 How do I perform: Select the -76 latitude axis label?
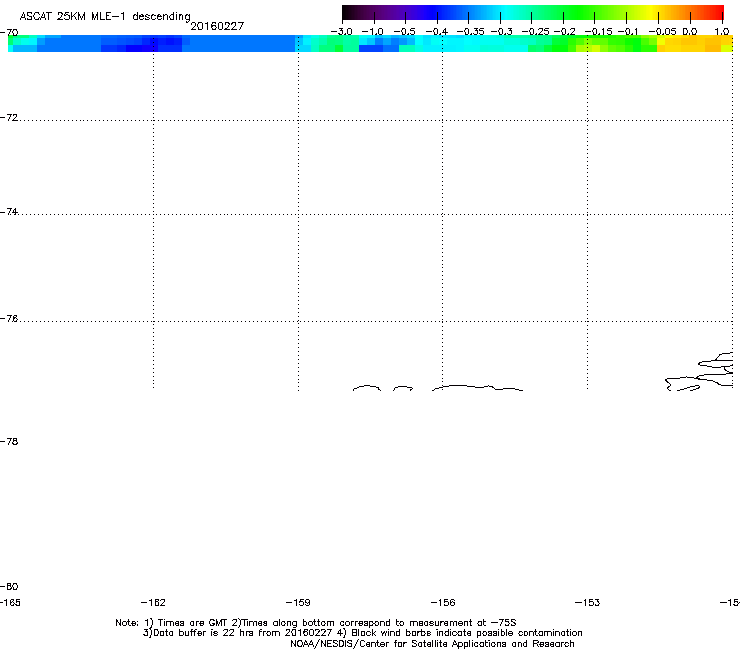click(9, 319)
